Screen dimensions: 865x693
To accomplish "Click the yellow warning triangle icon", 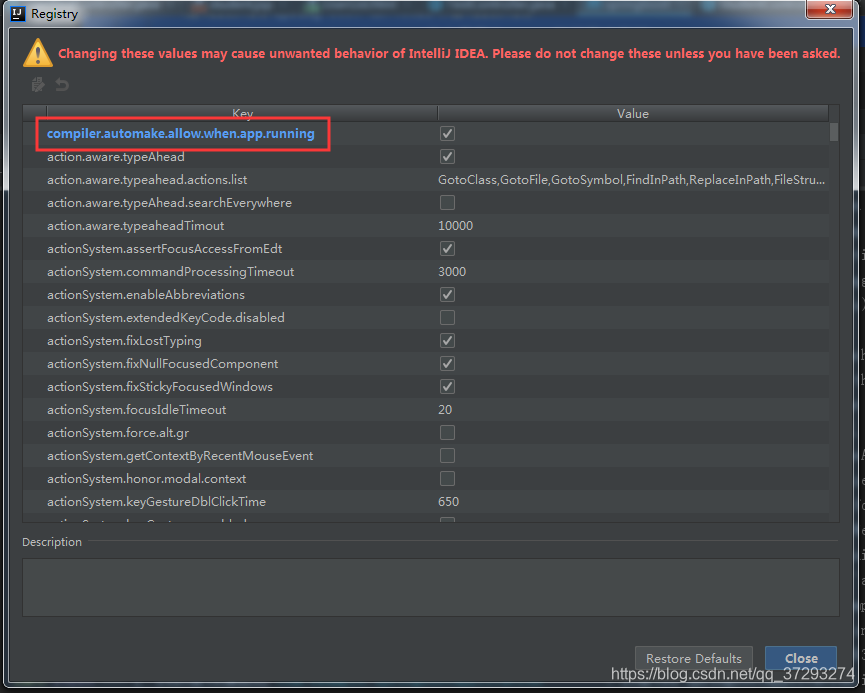I will (37, 54).
